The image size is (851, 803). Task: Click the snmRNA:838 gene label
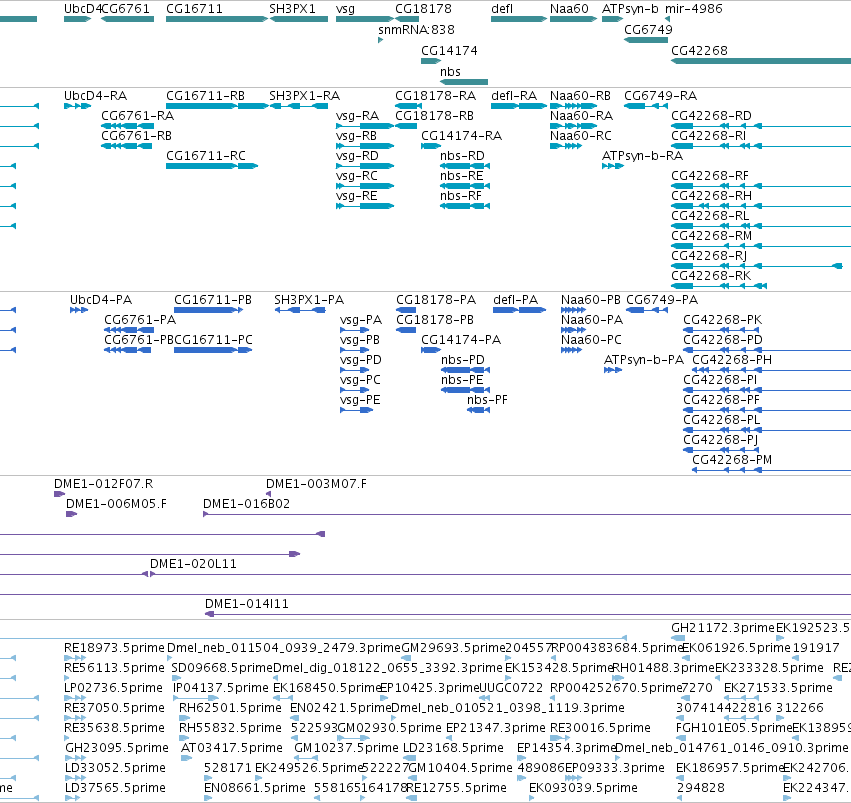[416, 29]
